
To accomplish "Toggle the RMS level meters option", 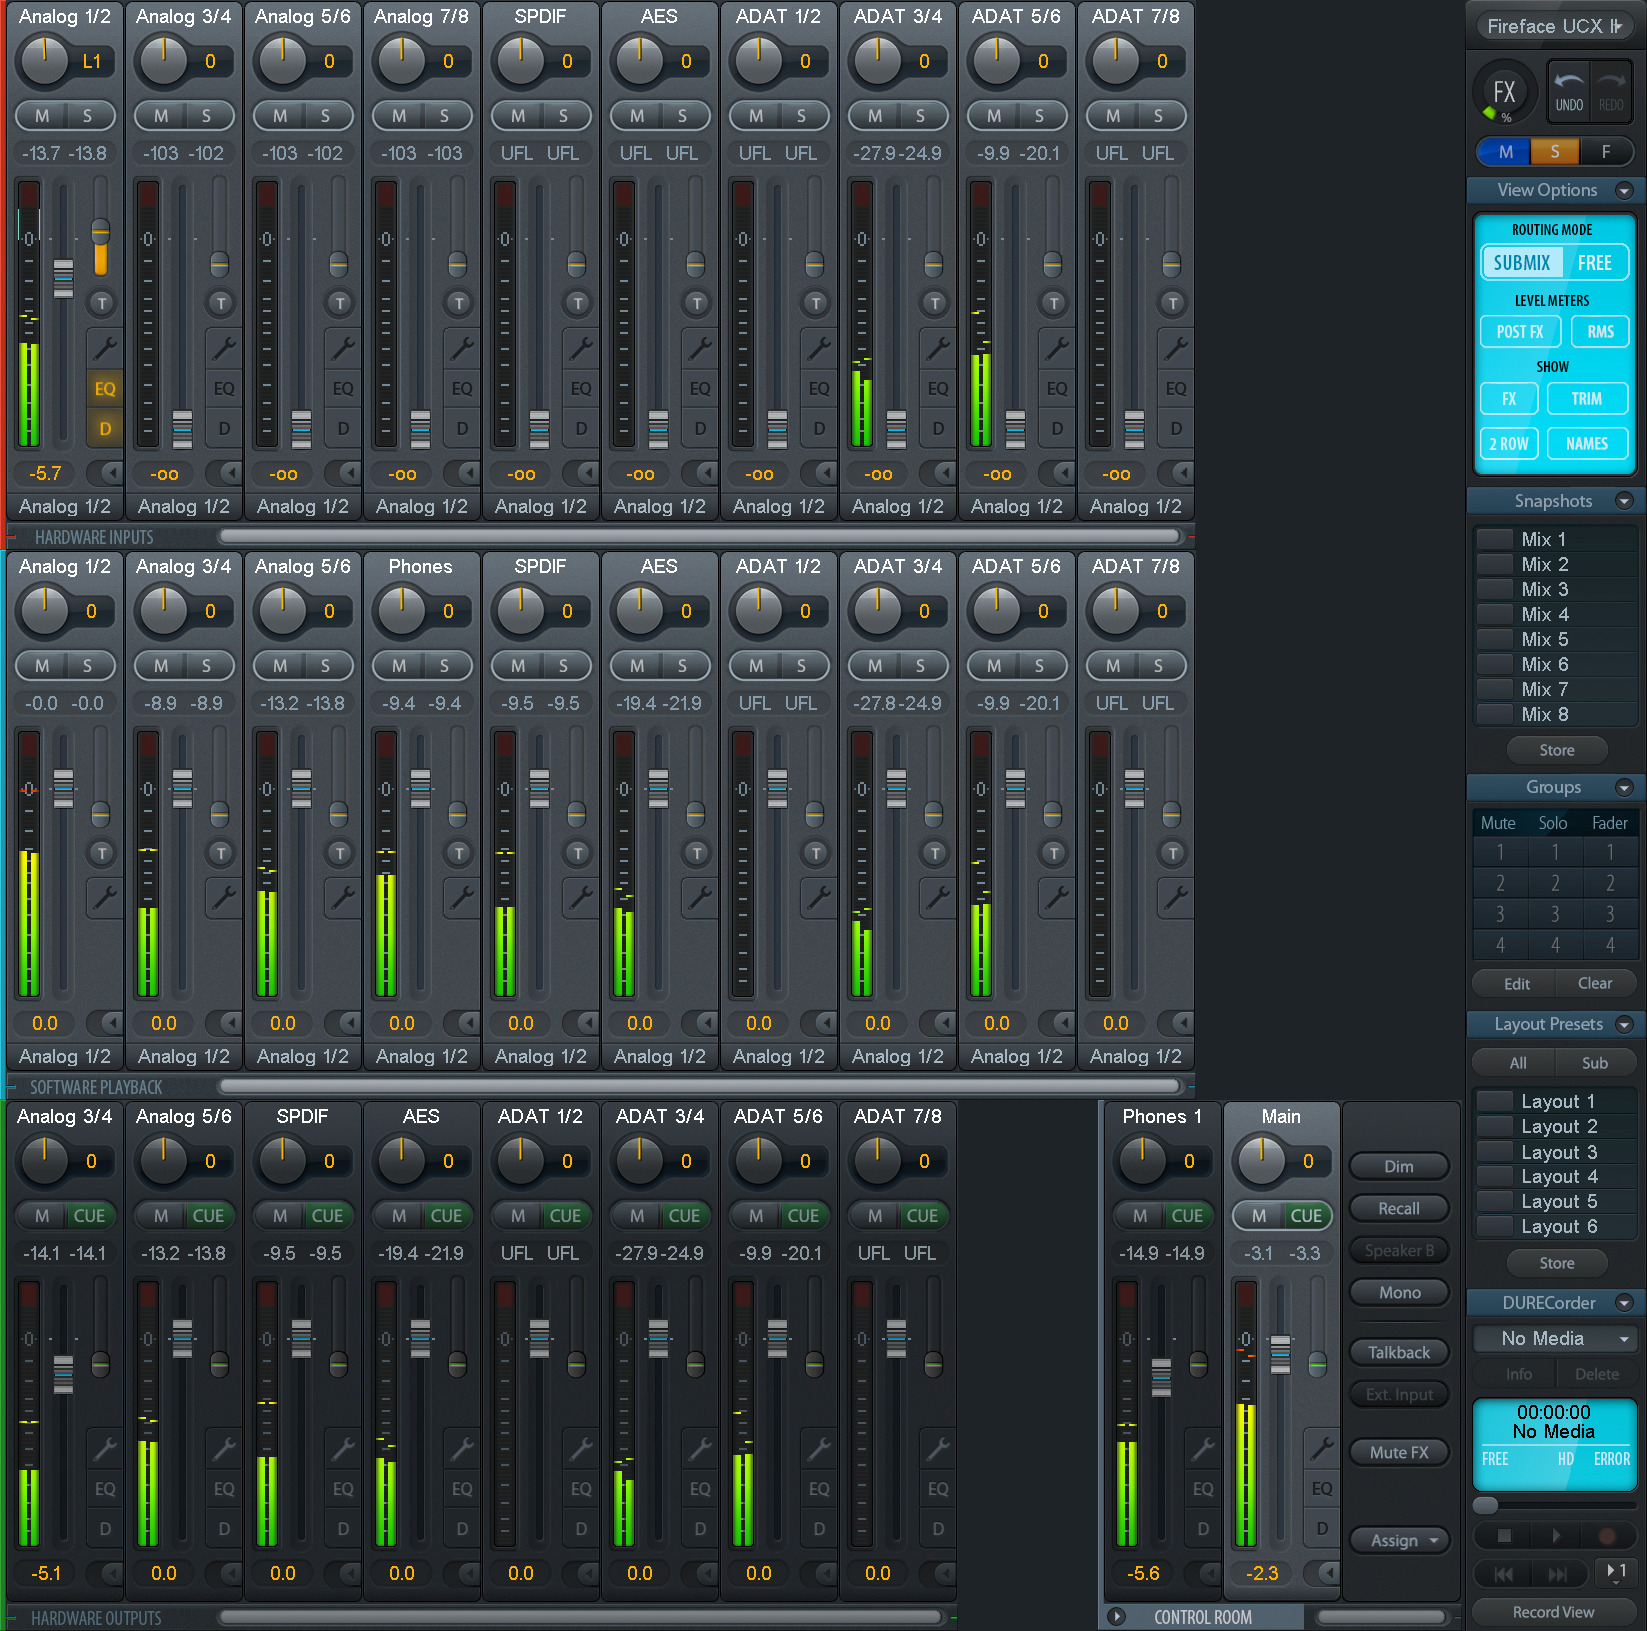I will click(x=1600, y=332).
